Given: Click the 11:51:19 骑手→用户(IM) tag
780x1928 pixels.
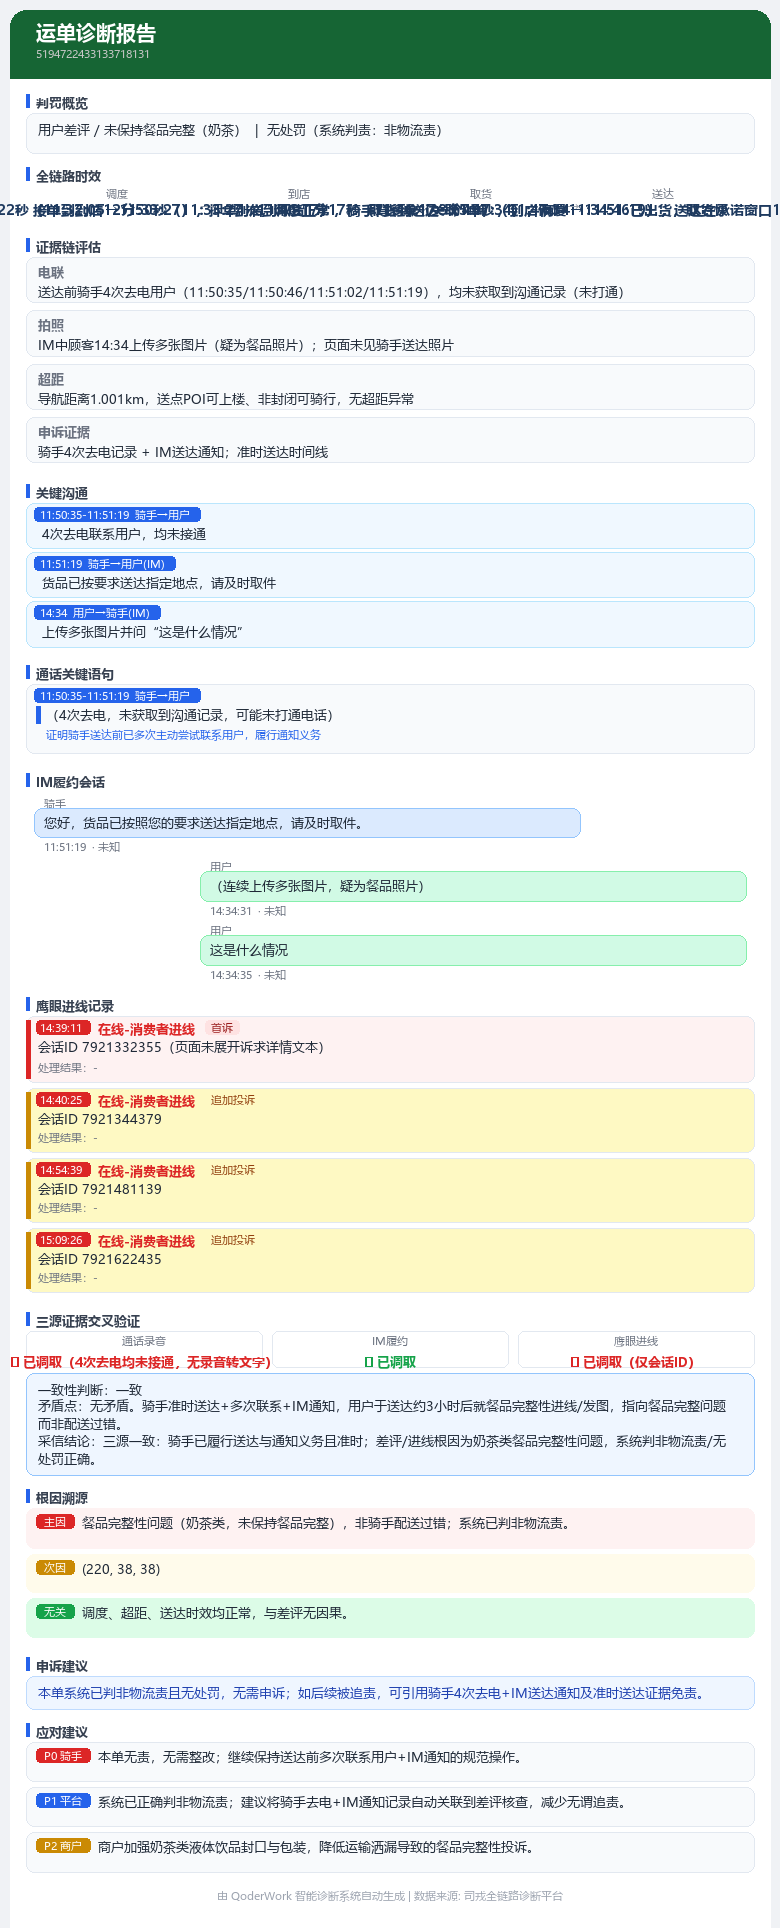Looking at the screenshot, I should pyautogui.click(x=105, y=564).
